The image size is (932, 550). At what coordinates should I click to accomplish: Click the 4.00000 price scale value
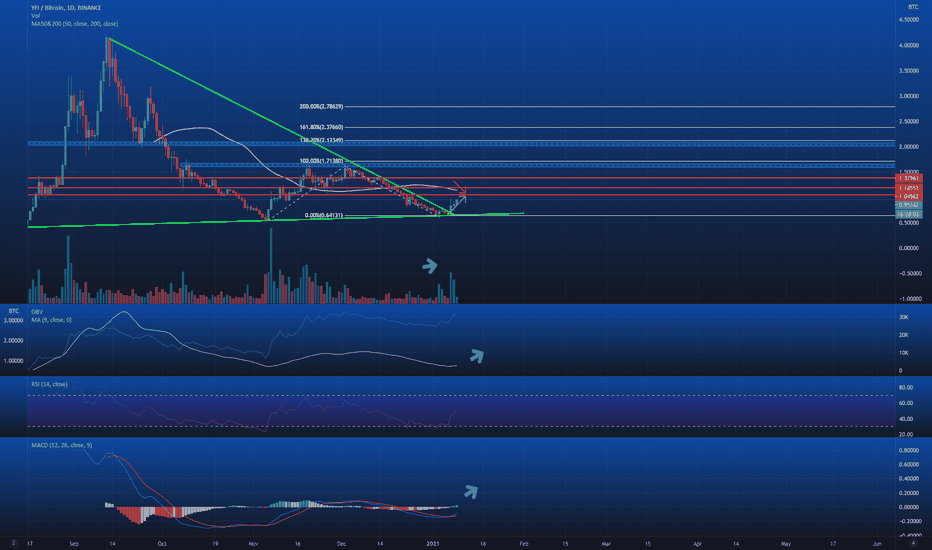tap(909, 45)
